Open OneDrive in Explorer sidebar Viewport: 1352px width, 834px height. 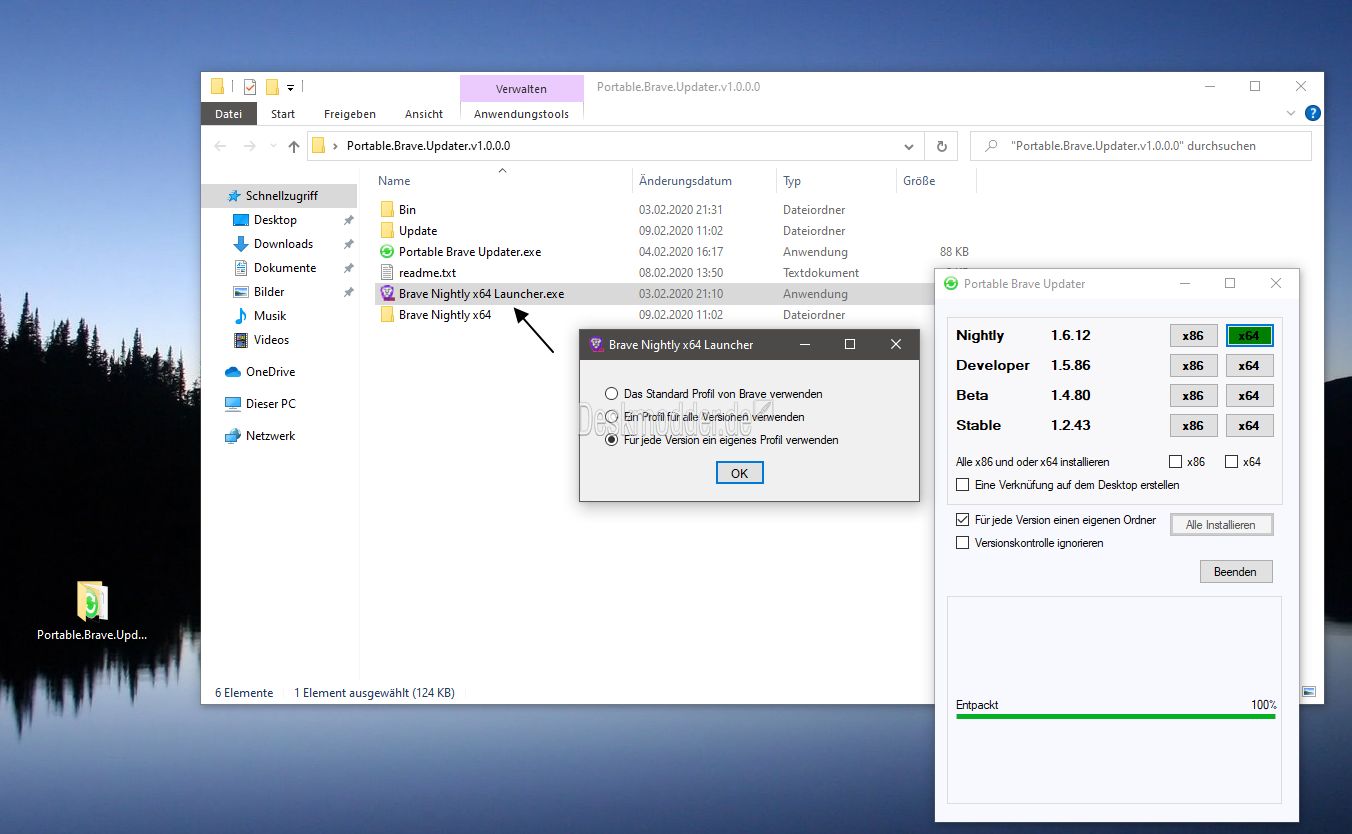coord(270,372)
